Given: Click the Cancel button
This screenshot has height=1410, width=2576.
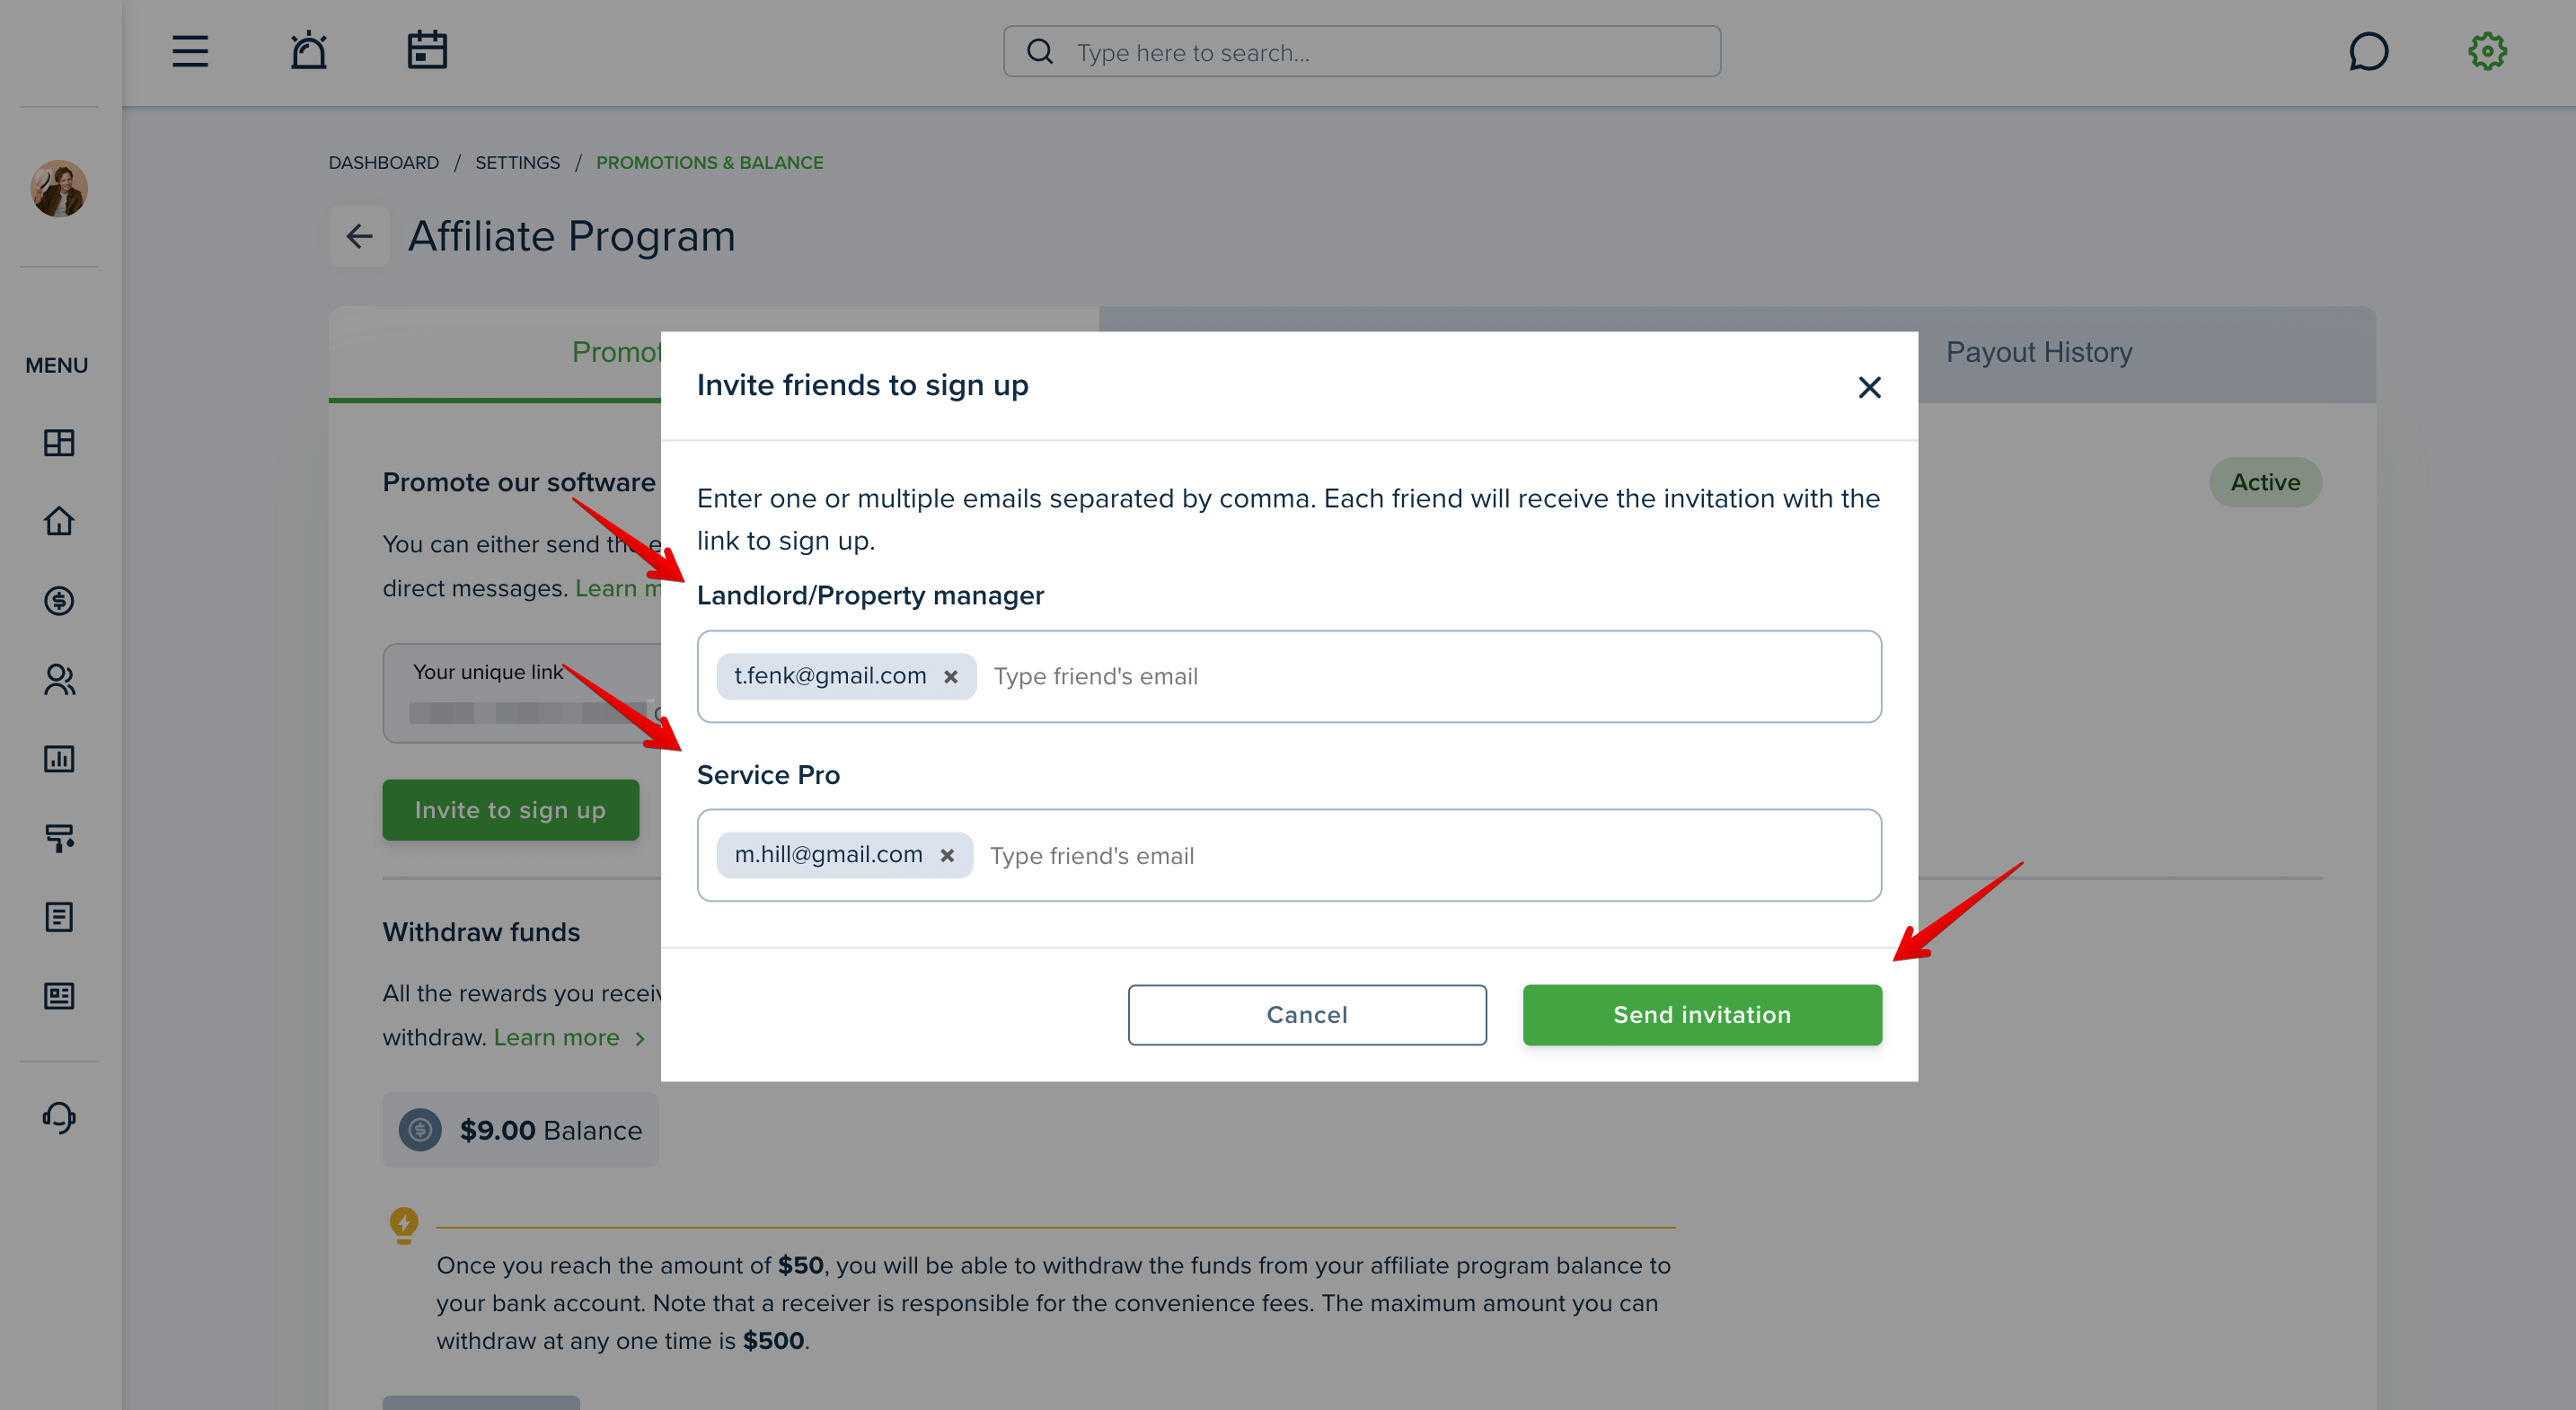Looking at the screenshot, I should click(x=1307, y=1015).
